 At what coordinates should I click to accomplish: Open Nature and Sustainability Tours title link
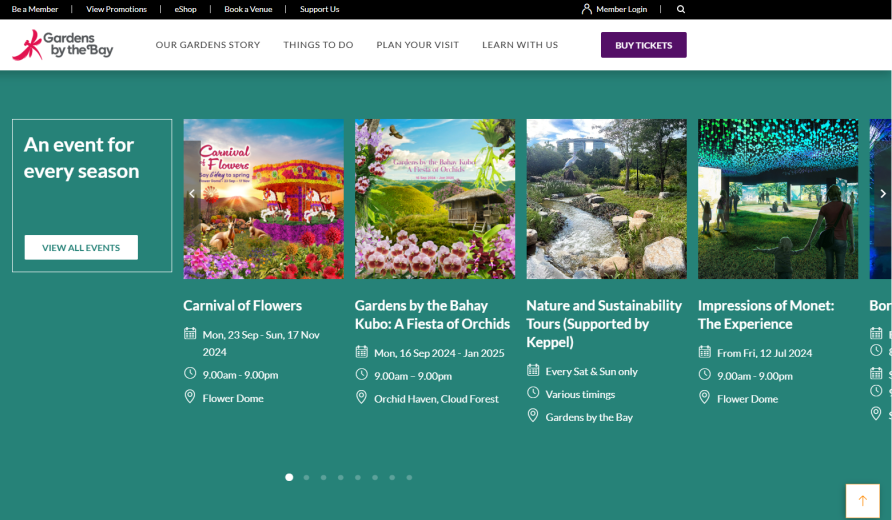click(604, 324)
